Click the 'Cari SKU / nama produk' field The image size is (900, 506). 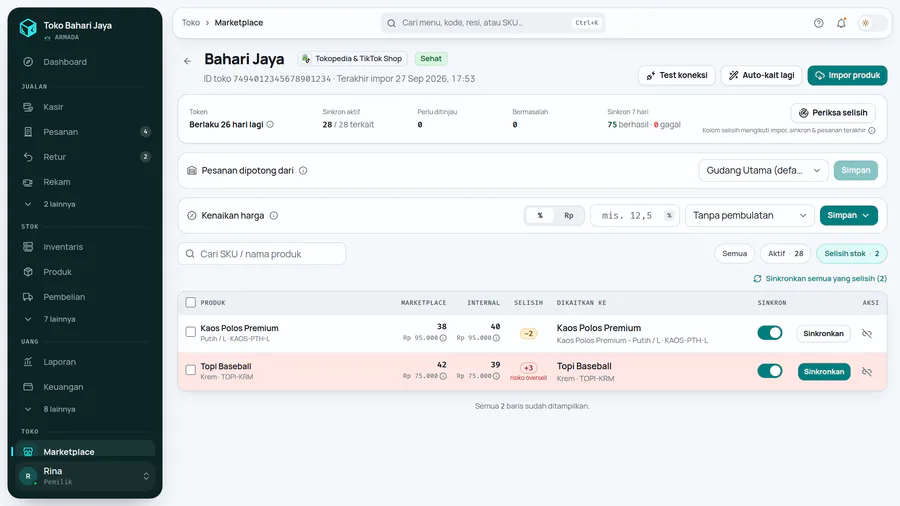(x=262, y=254)
